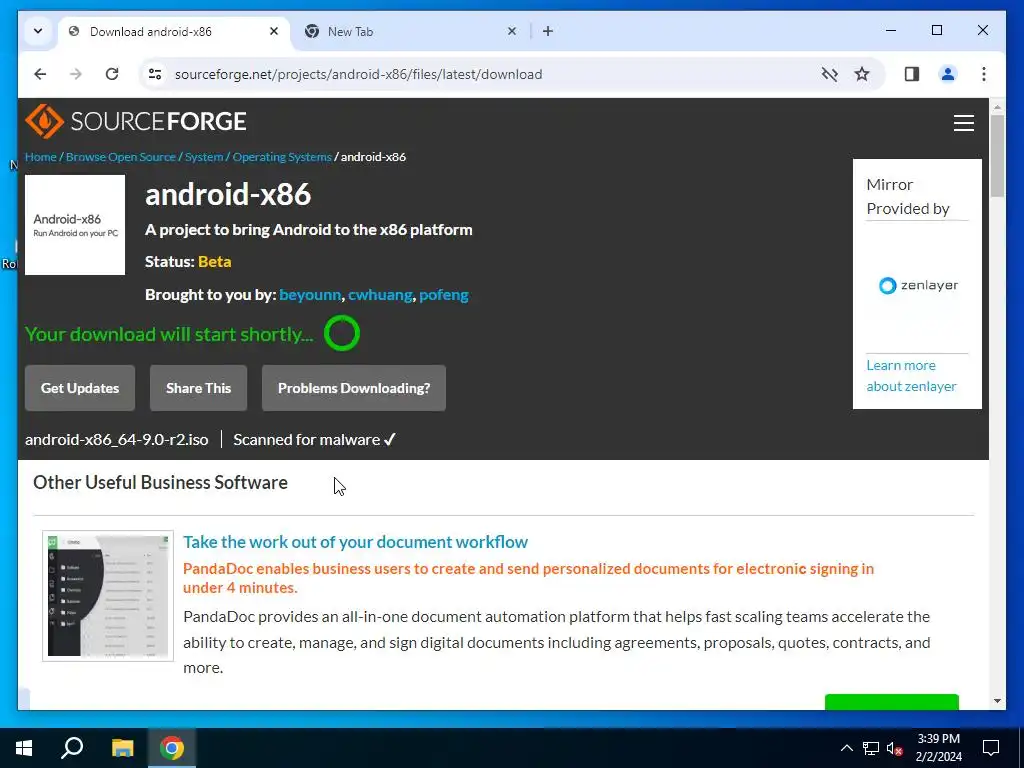1024x768 pixels.
Task: Switch to the Download android-x86 tab
Action: tap(174, 31)
